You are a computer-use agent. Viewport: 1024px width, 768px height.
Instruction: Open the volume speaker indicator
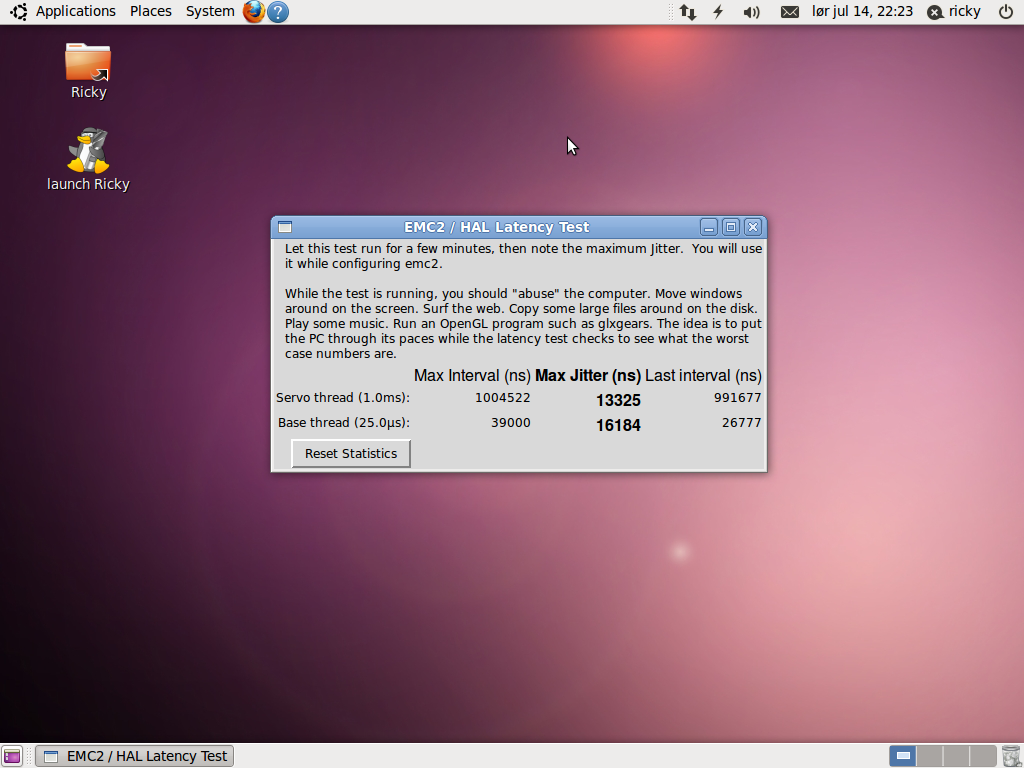(752, 11)
